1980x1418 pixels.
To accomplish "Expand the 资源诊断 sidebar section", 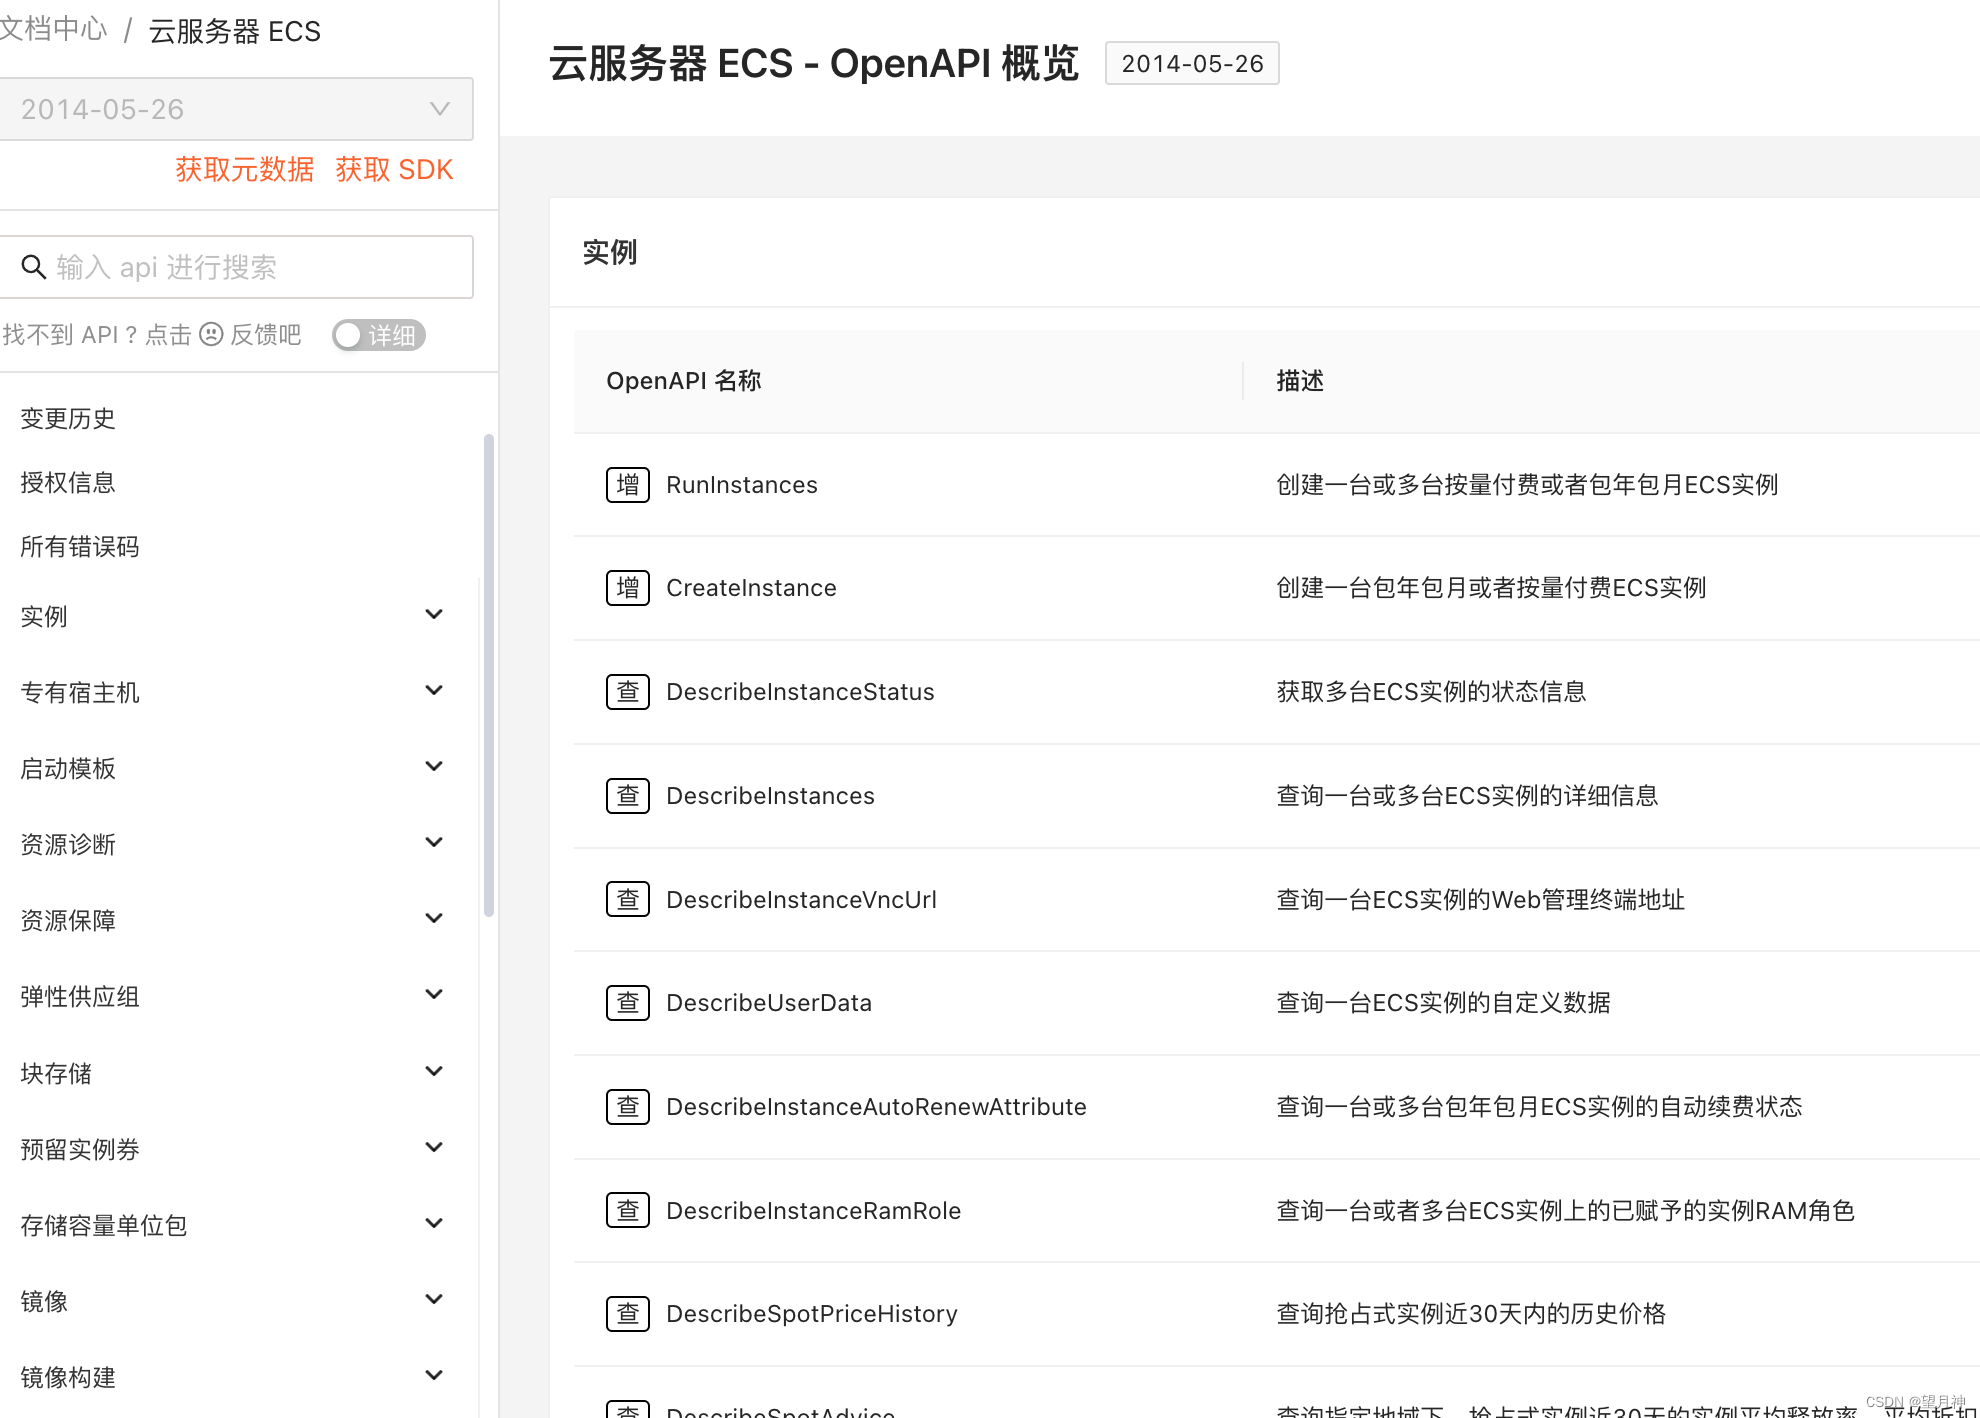I will [x=434, y=843].
